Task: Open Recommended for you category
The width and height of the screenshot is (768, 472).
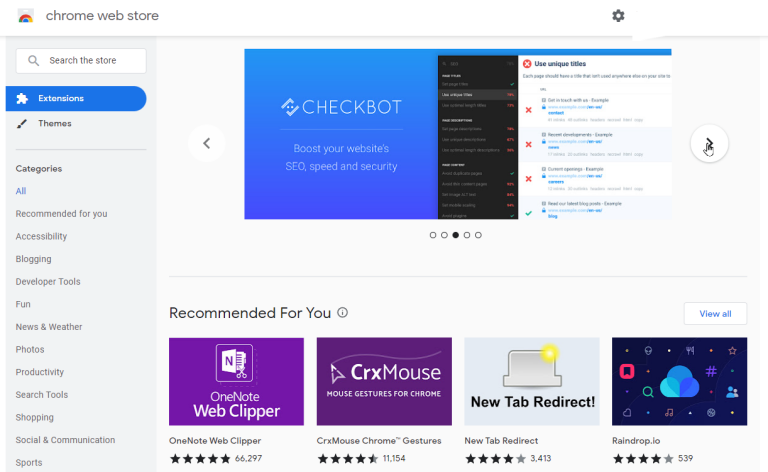Action: point(61,214)
